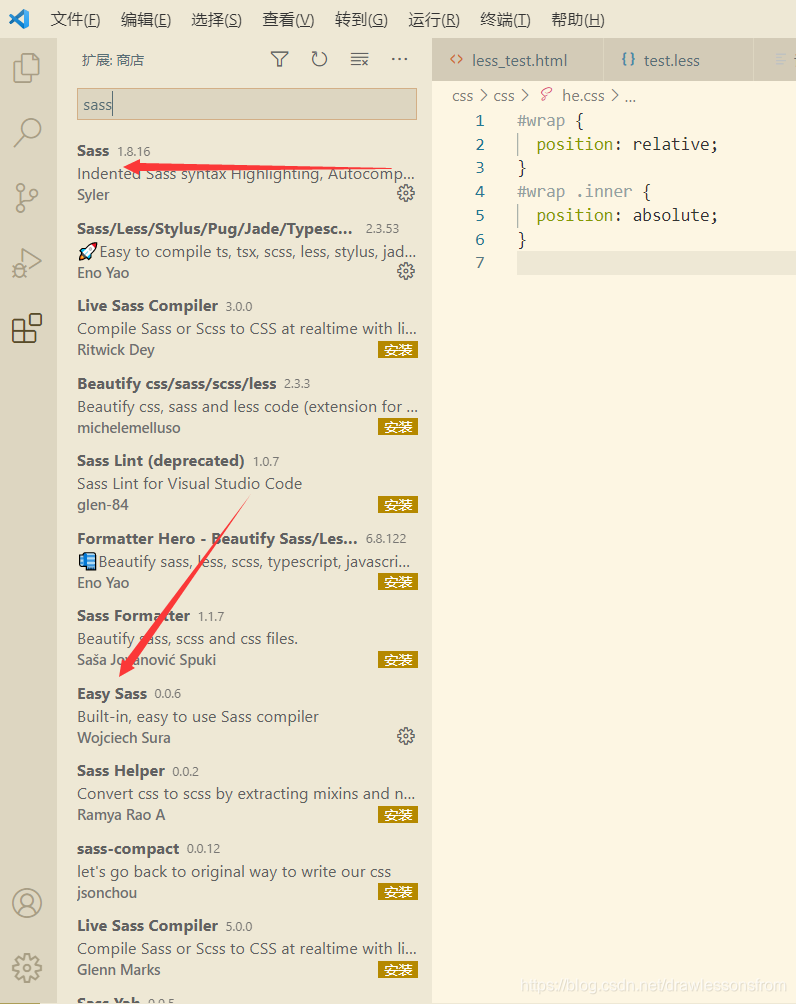Open the Manage gear in activity bar
Viewport: 796px width, 1004px height.
(x=27, y=968)
